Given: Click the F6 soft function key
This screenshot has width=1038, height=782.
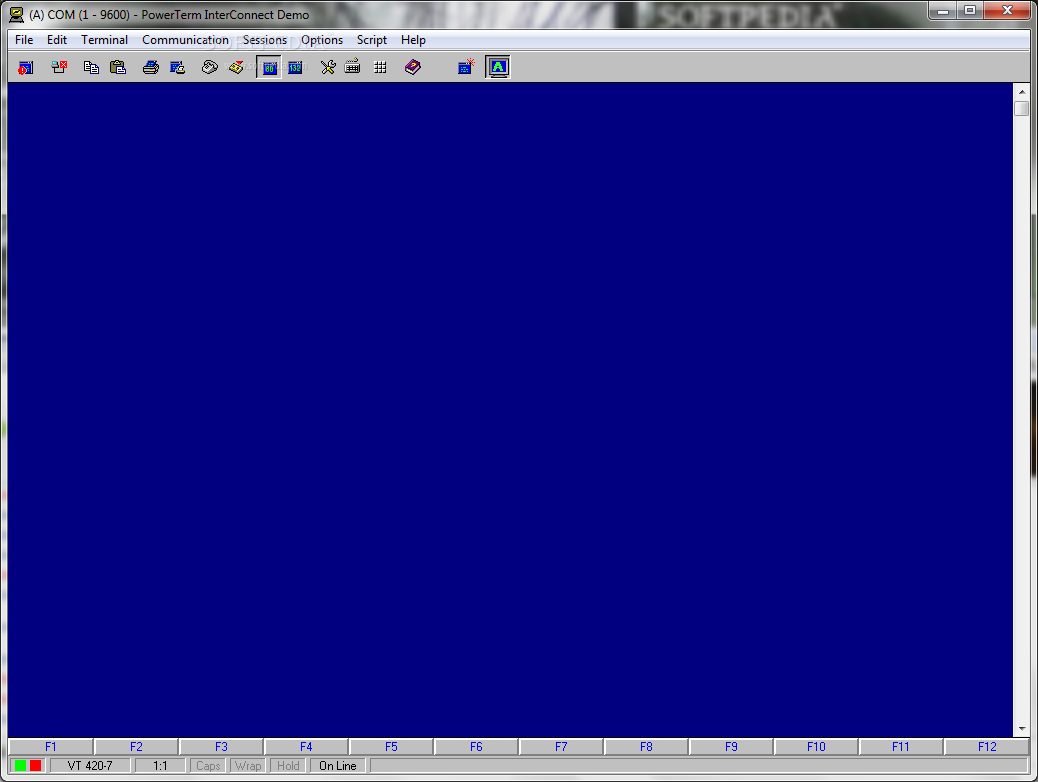Looking at the screenshot, I should (476, 747).
